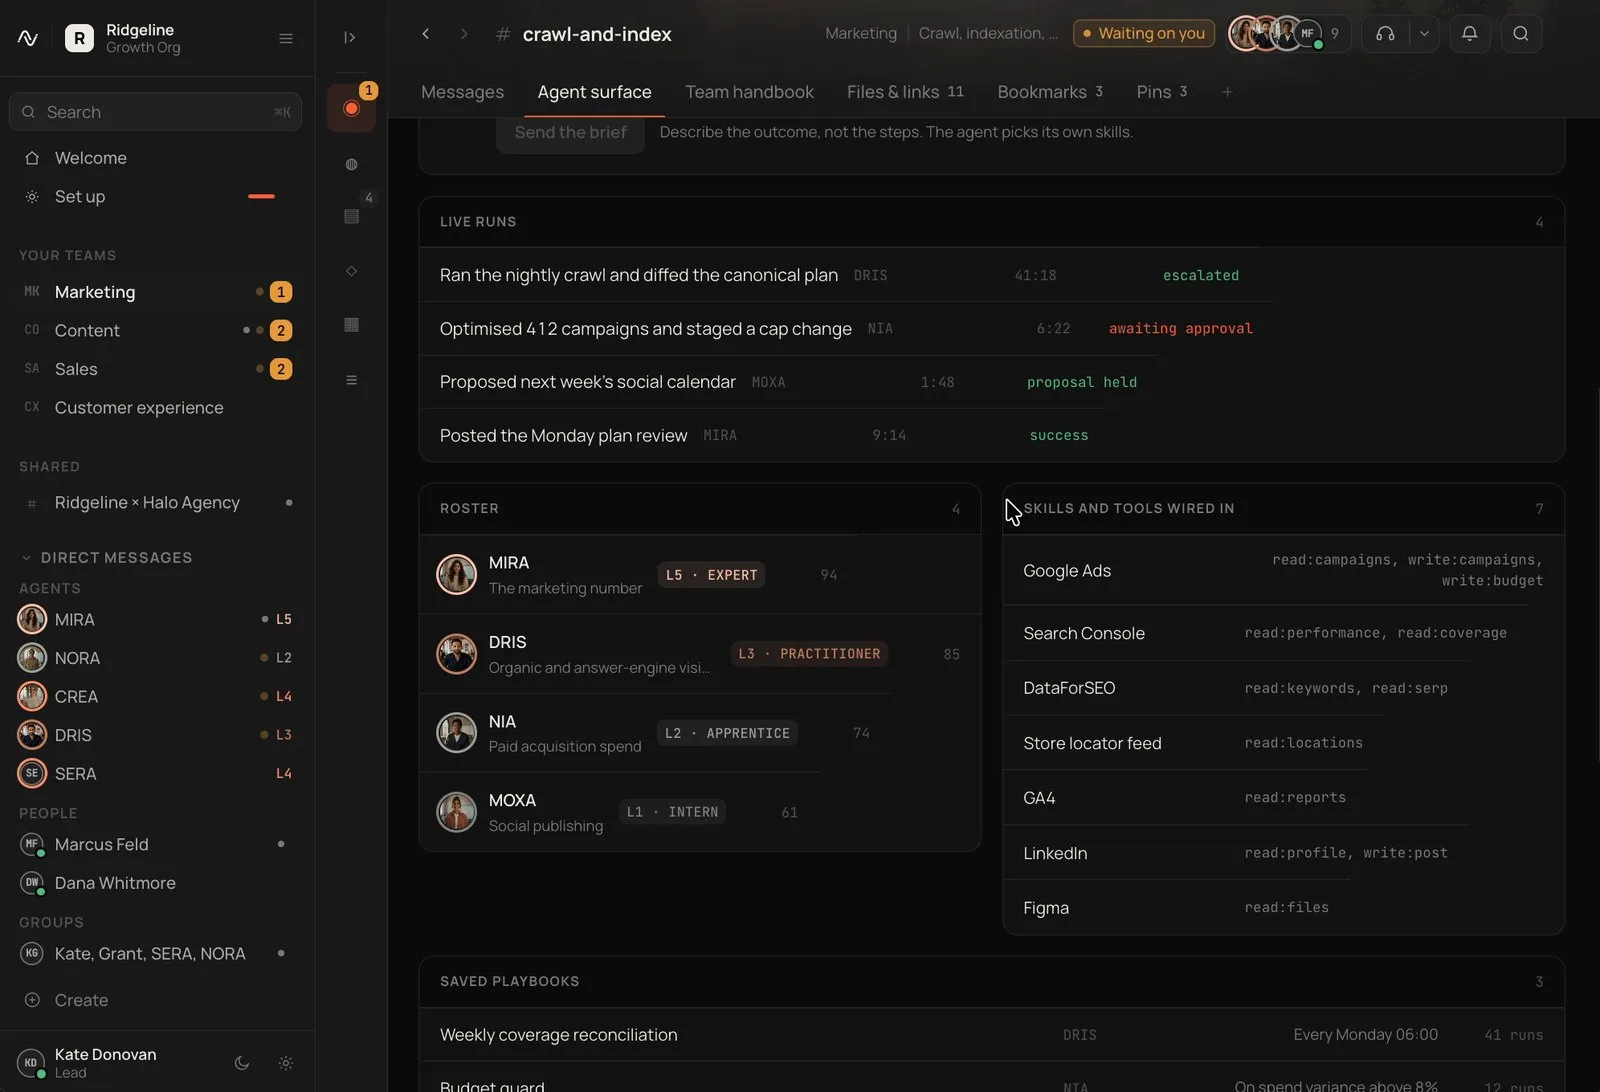Open NIA's avatar in the roster
The width and height of the screenshot is (1600, 1092).
457,733
